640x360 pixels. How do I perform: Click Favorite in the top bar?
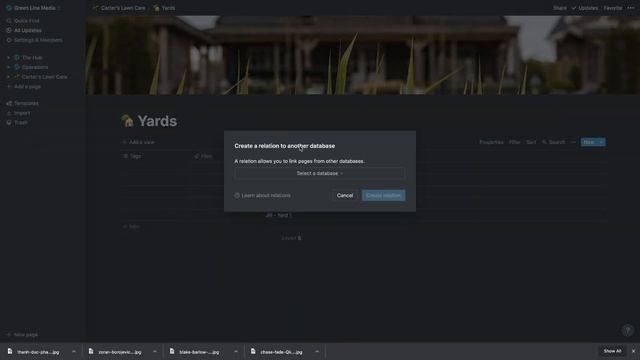pyautogui.click(x=613, y=8)
